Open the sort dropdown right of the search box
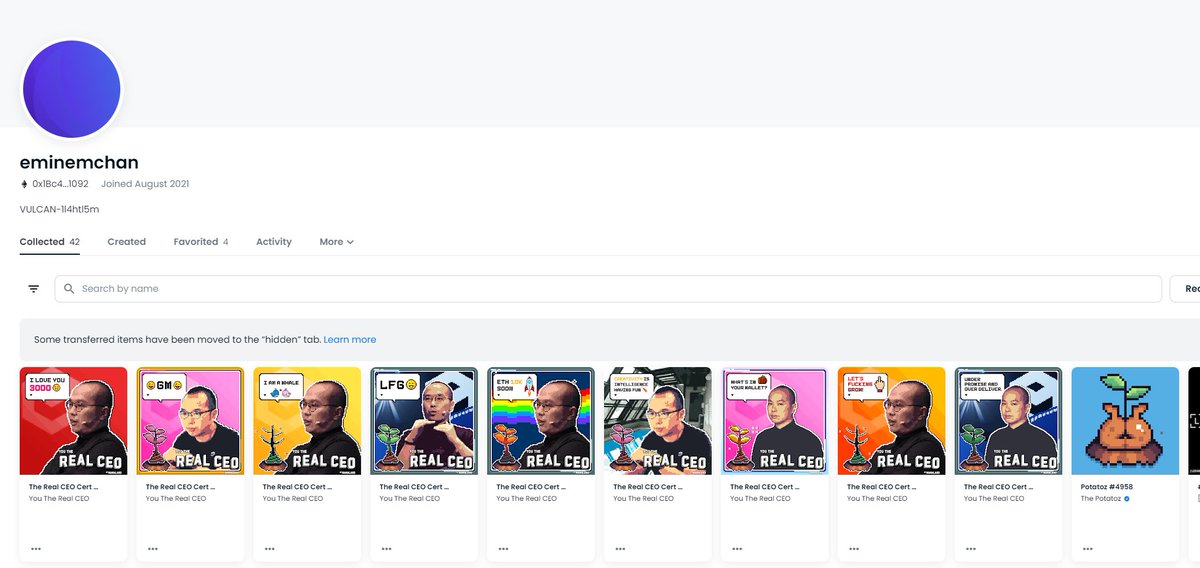 1185,289
